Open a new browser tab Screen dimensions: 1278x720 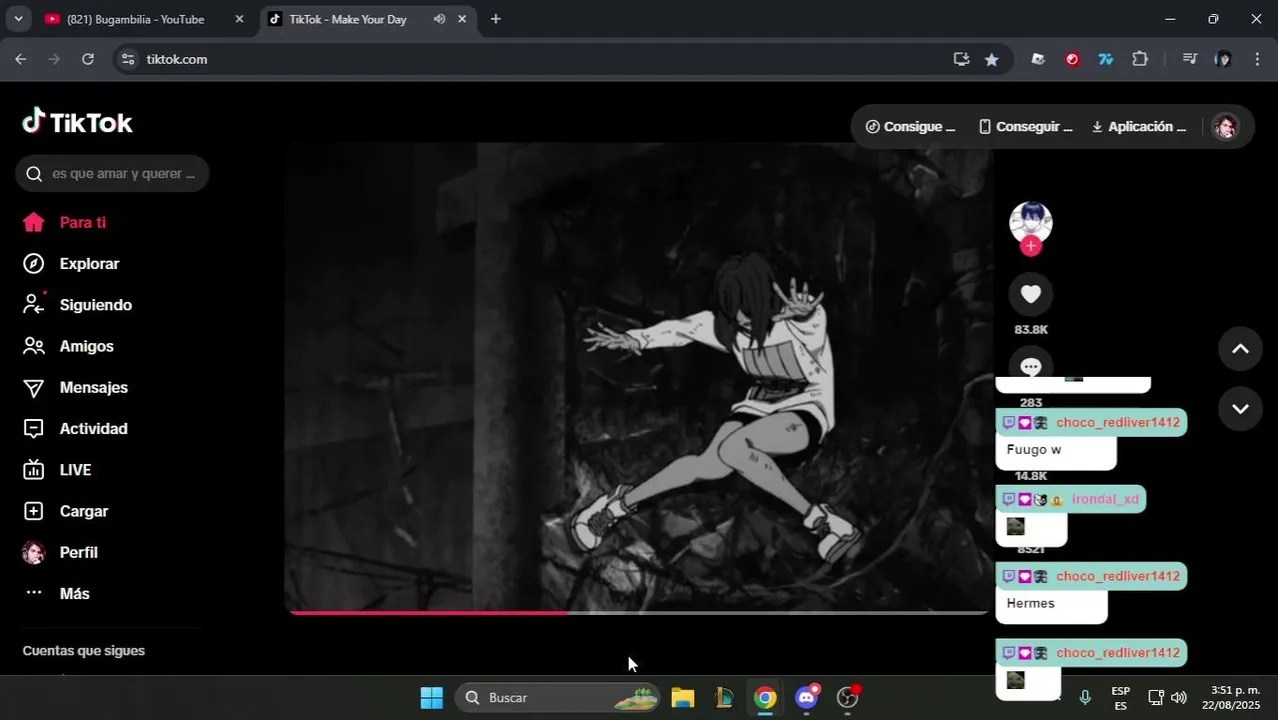click(x=495, y=19)
